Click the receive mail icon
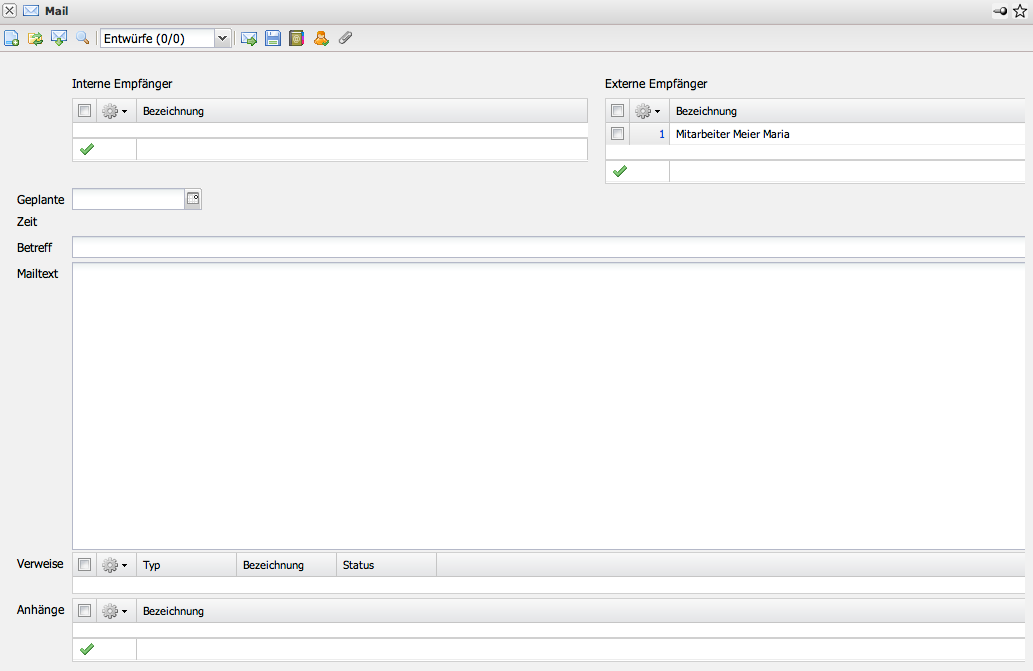The height and width of the screenshot is (671, 1033). click(59, 38)
